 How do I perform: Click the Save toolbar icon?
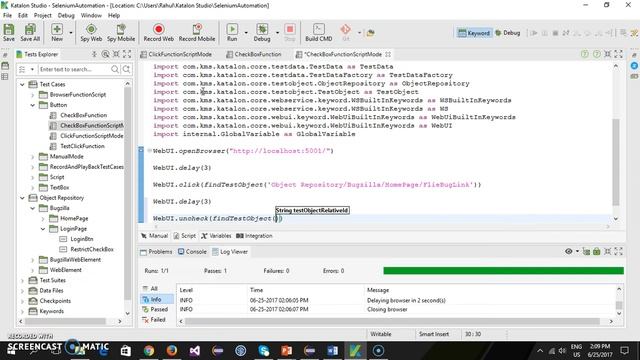(x=9, y=32)
